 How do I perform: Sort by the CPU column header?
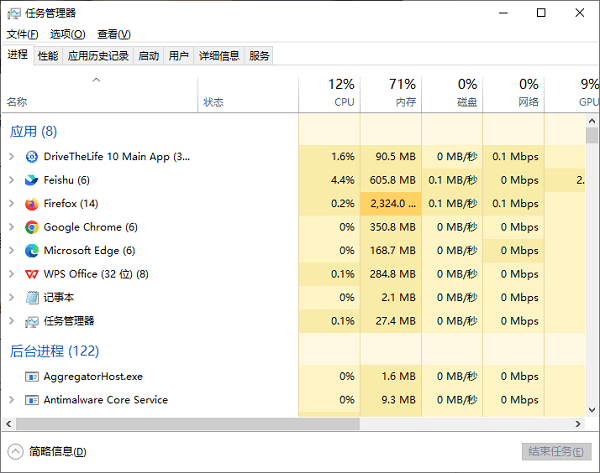tap(329, 95)
